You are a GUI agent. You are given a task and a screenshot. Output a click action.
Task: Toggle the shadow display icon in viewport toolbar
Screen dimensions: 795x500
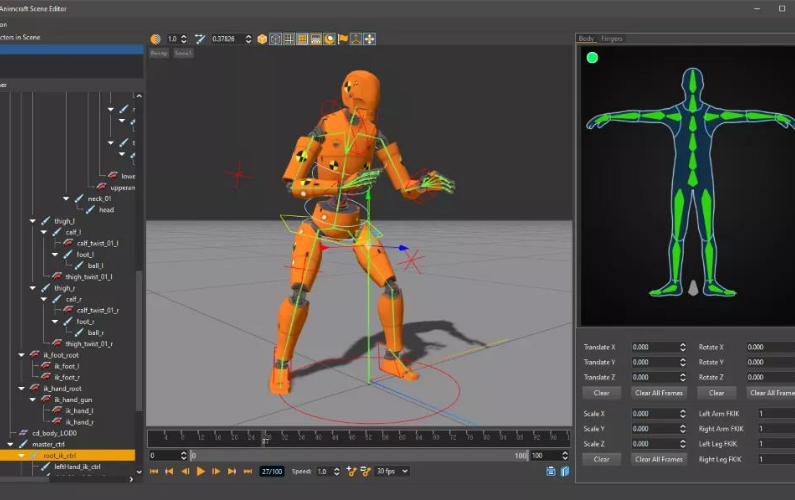click(329, 39)
